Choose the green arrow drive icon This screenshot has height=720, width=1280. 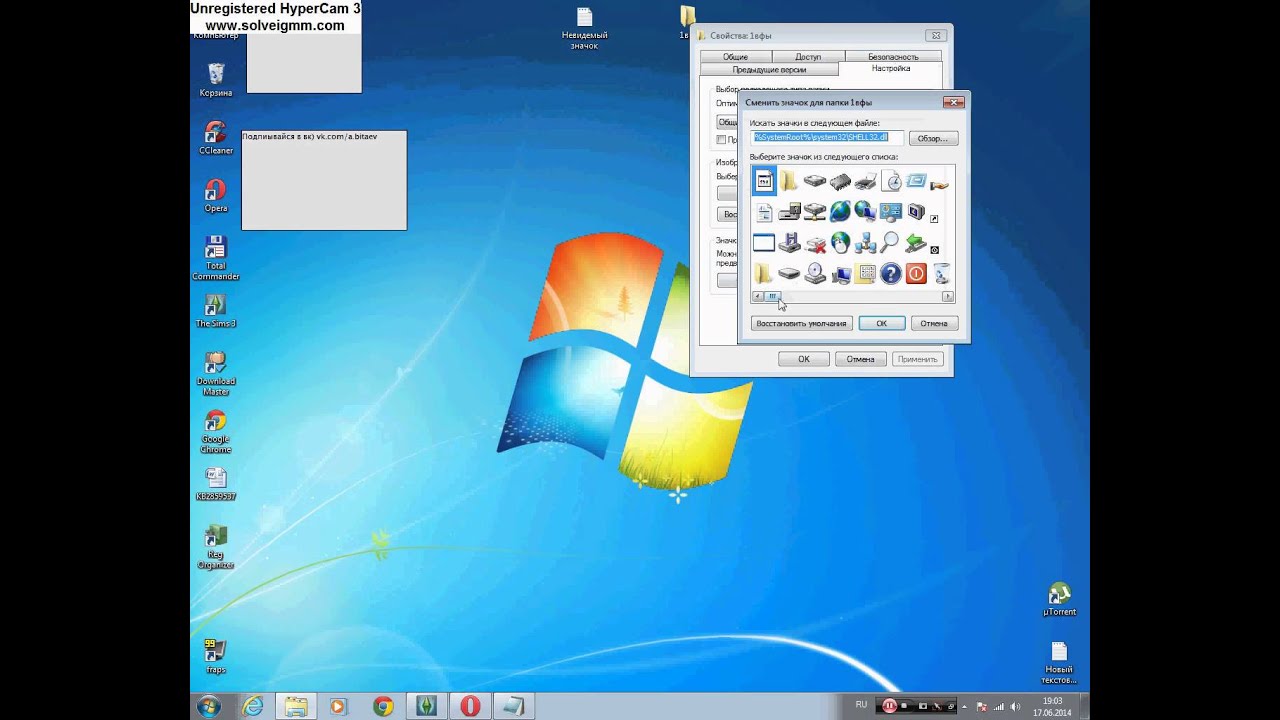916,243
